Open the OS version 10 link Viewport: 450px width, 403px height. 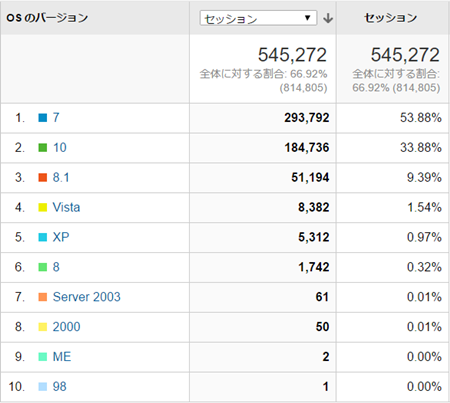pyautogui.click(x=60, y=147)
